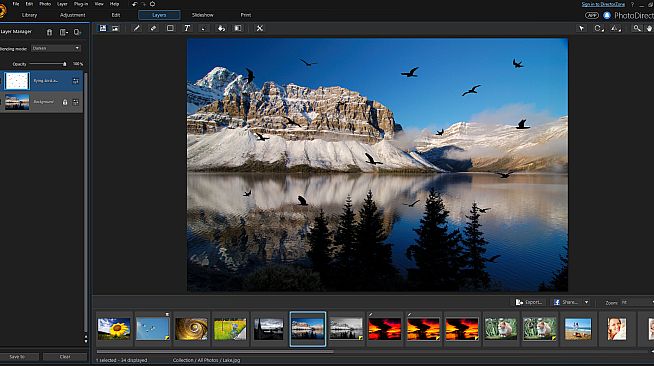Open settings icon on Background layer
Image resolution: width=654 pixels, height=366 pixels.
coord(75,102)
